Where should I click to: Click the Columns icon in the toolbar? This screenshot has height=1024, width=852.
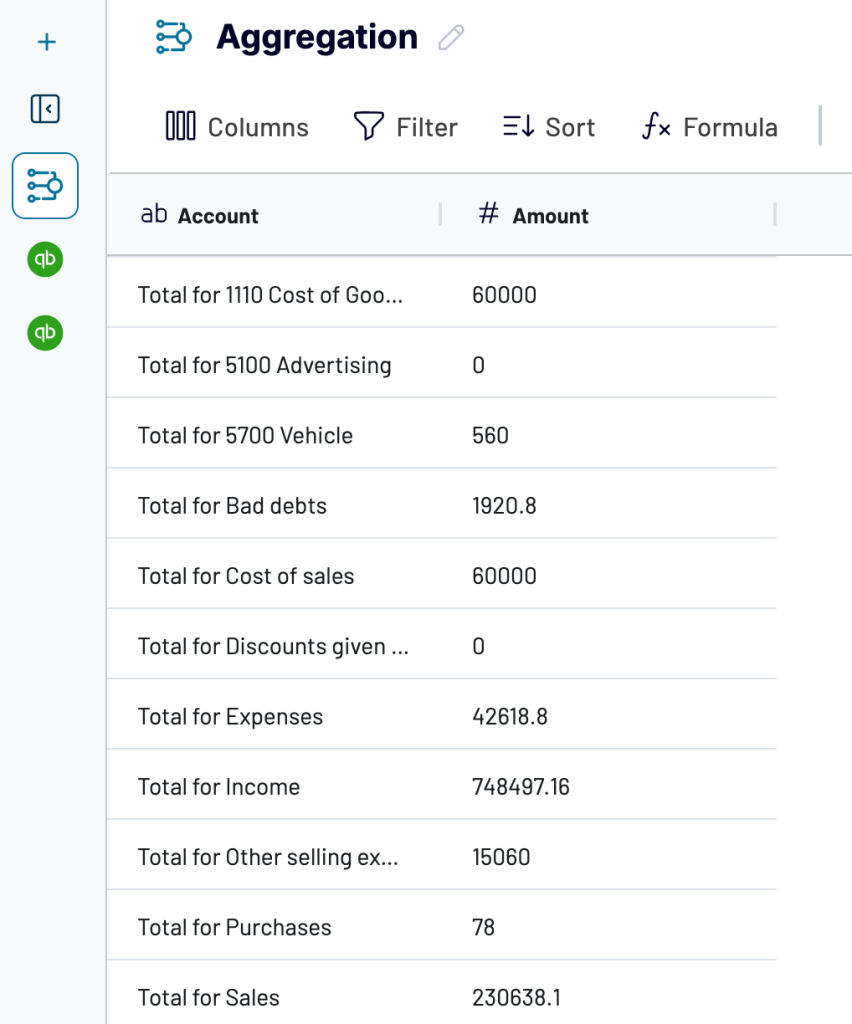tap(179, 126)
